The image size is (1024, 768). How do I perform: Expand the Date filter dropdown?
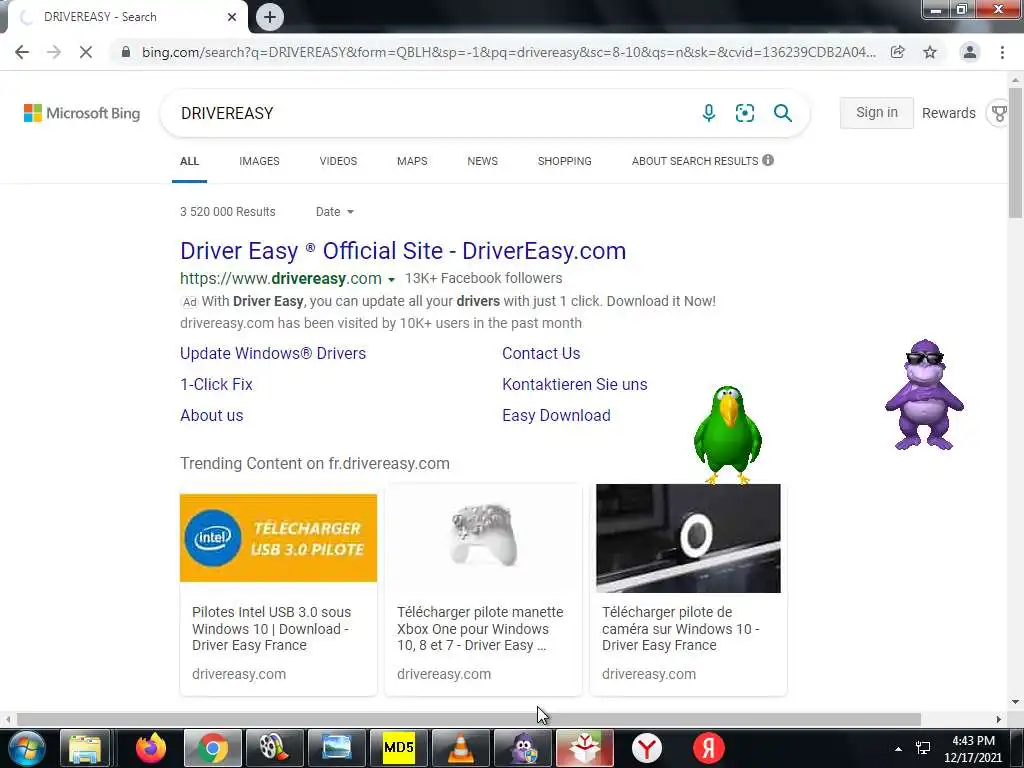pos(335,212)
